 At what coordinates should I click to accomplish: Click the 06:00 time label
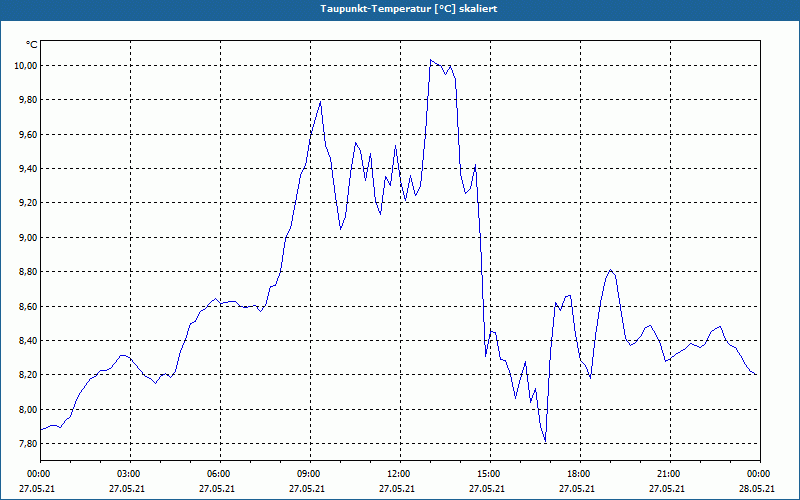point(220,474)
